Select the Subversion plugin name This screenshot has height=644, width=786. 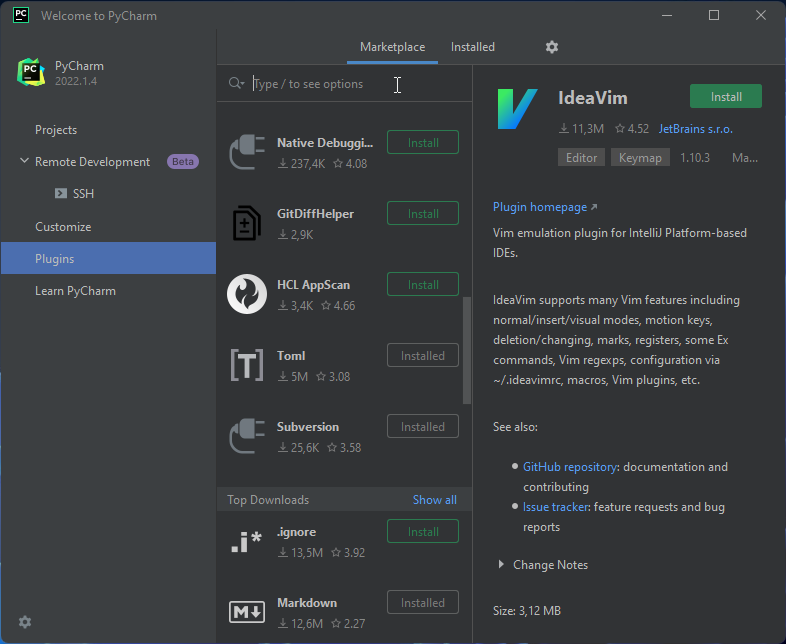[308, 427]
